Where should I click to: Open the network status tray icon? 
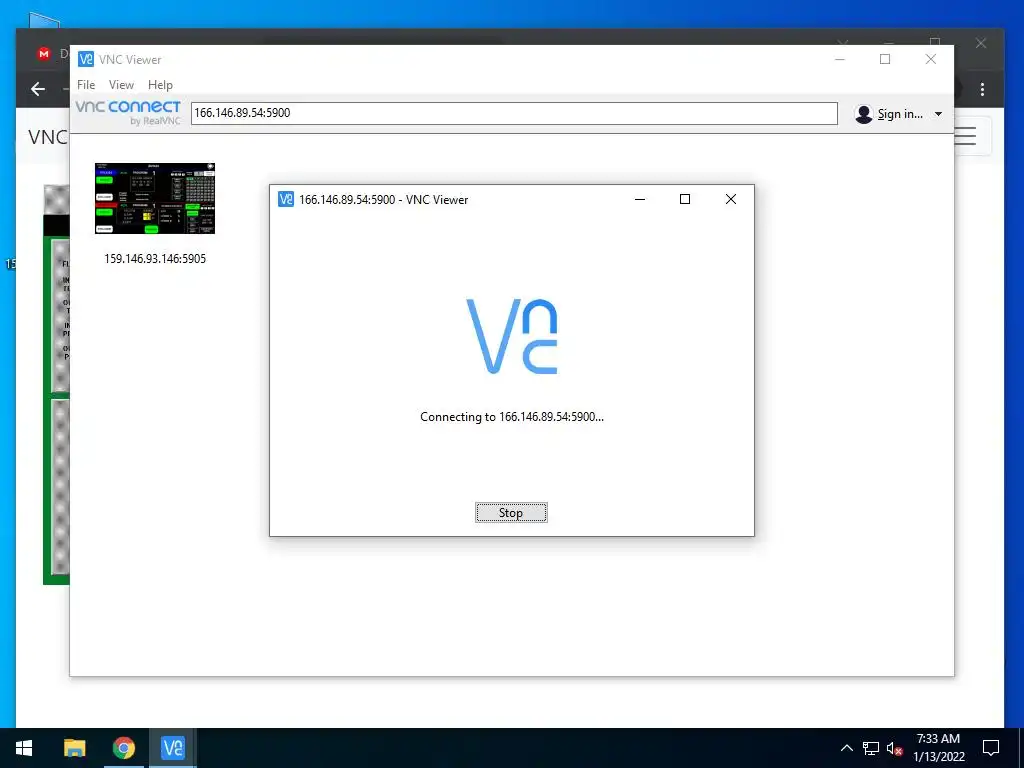click(871, 748)
